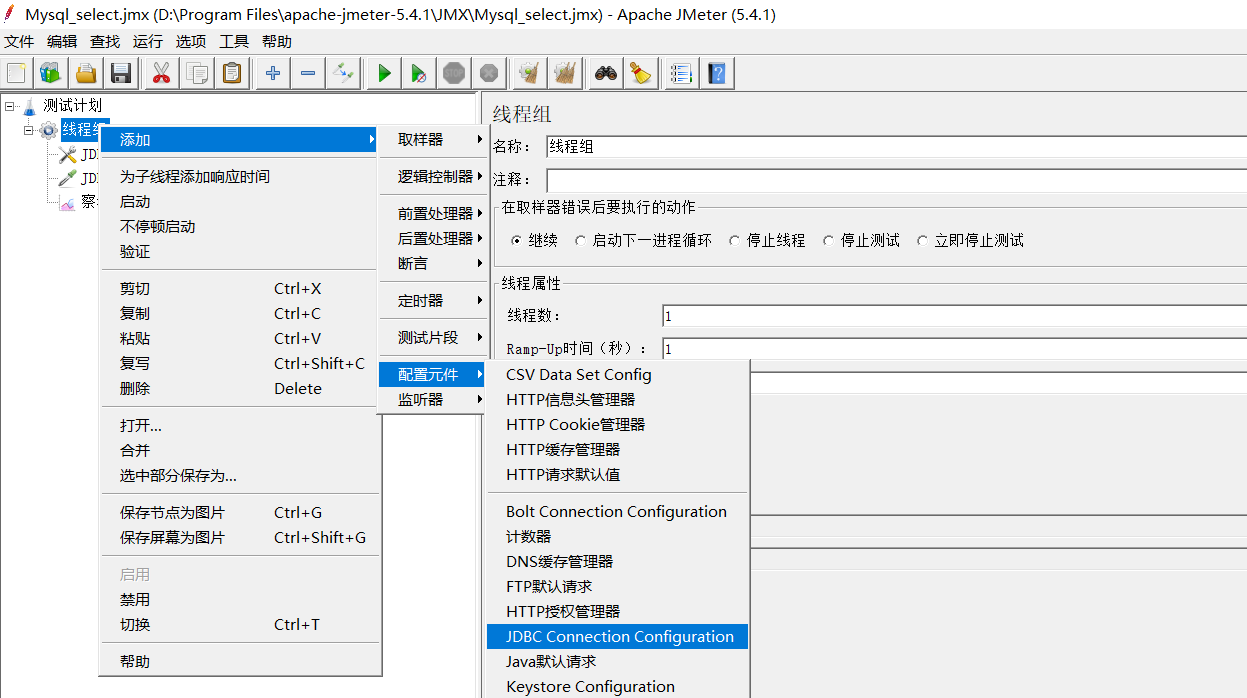Clear all results with the broom icon
This screenshot has width=1247, height=698.
[639, 73]
